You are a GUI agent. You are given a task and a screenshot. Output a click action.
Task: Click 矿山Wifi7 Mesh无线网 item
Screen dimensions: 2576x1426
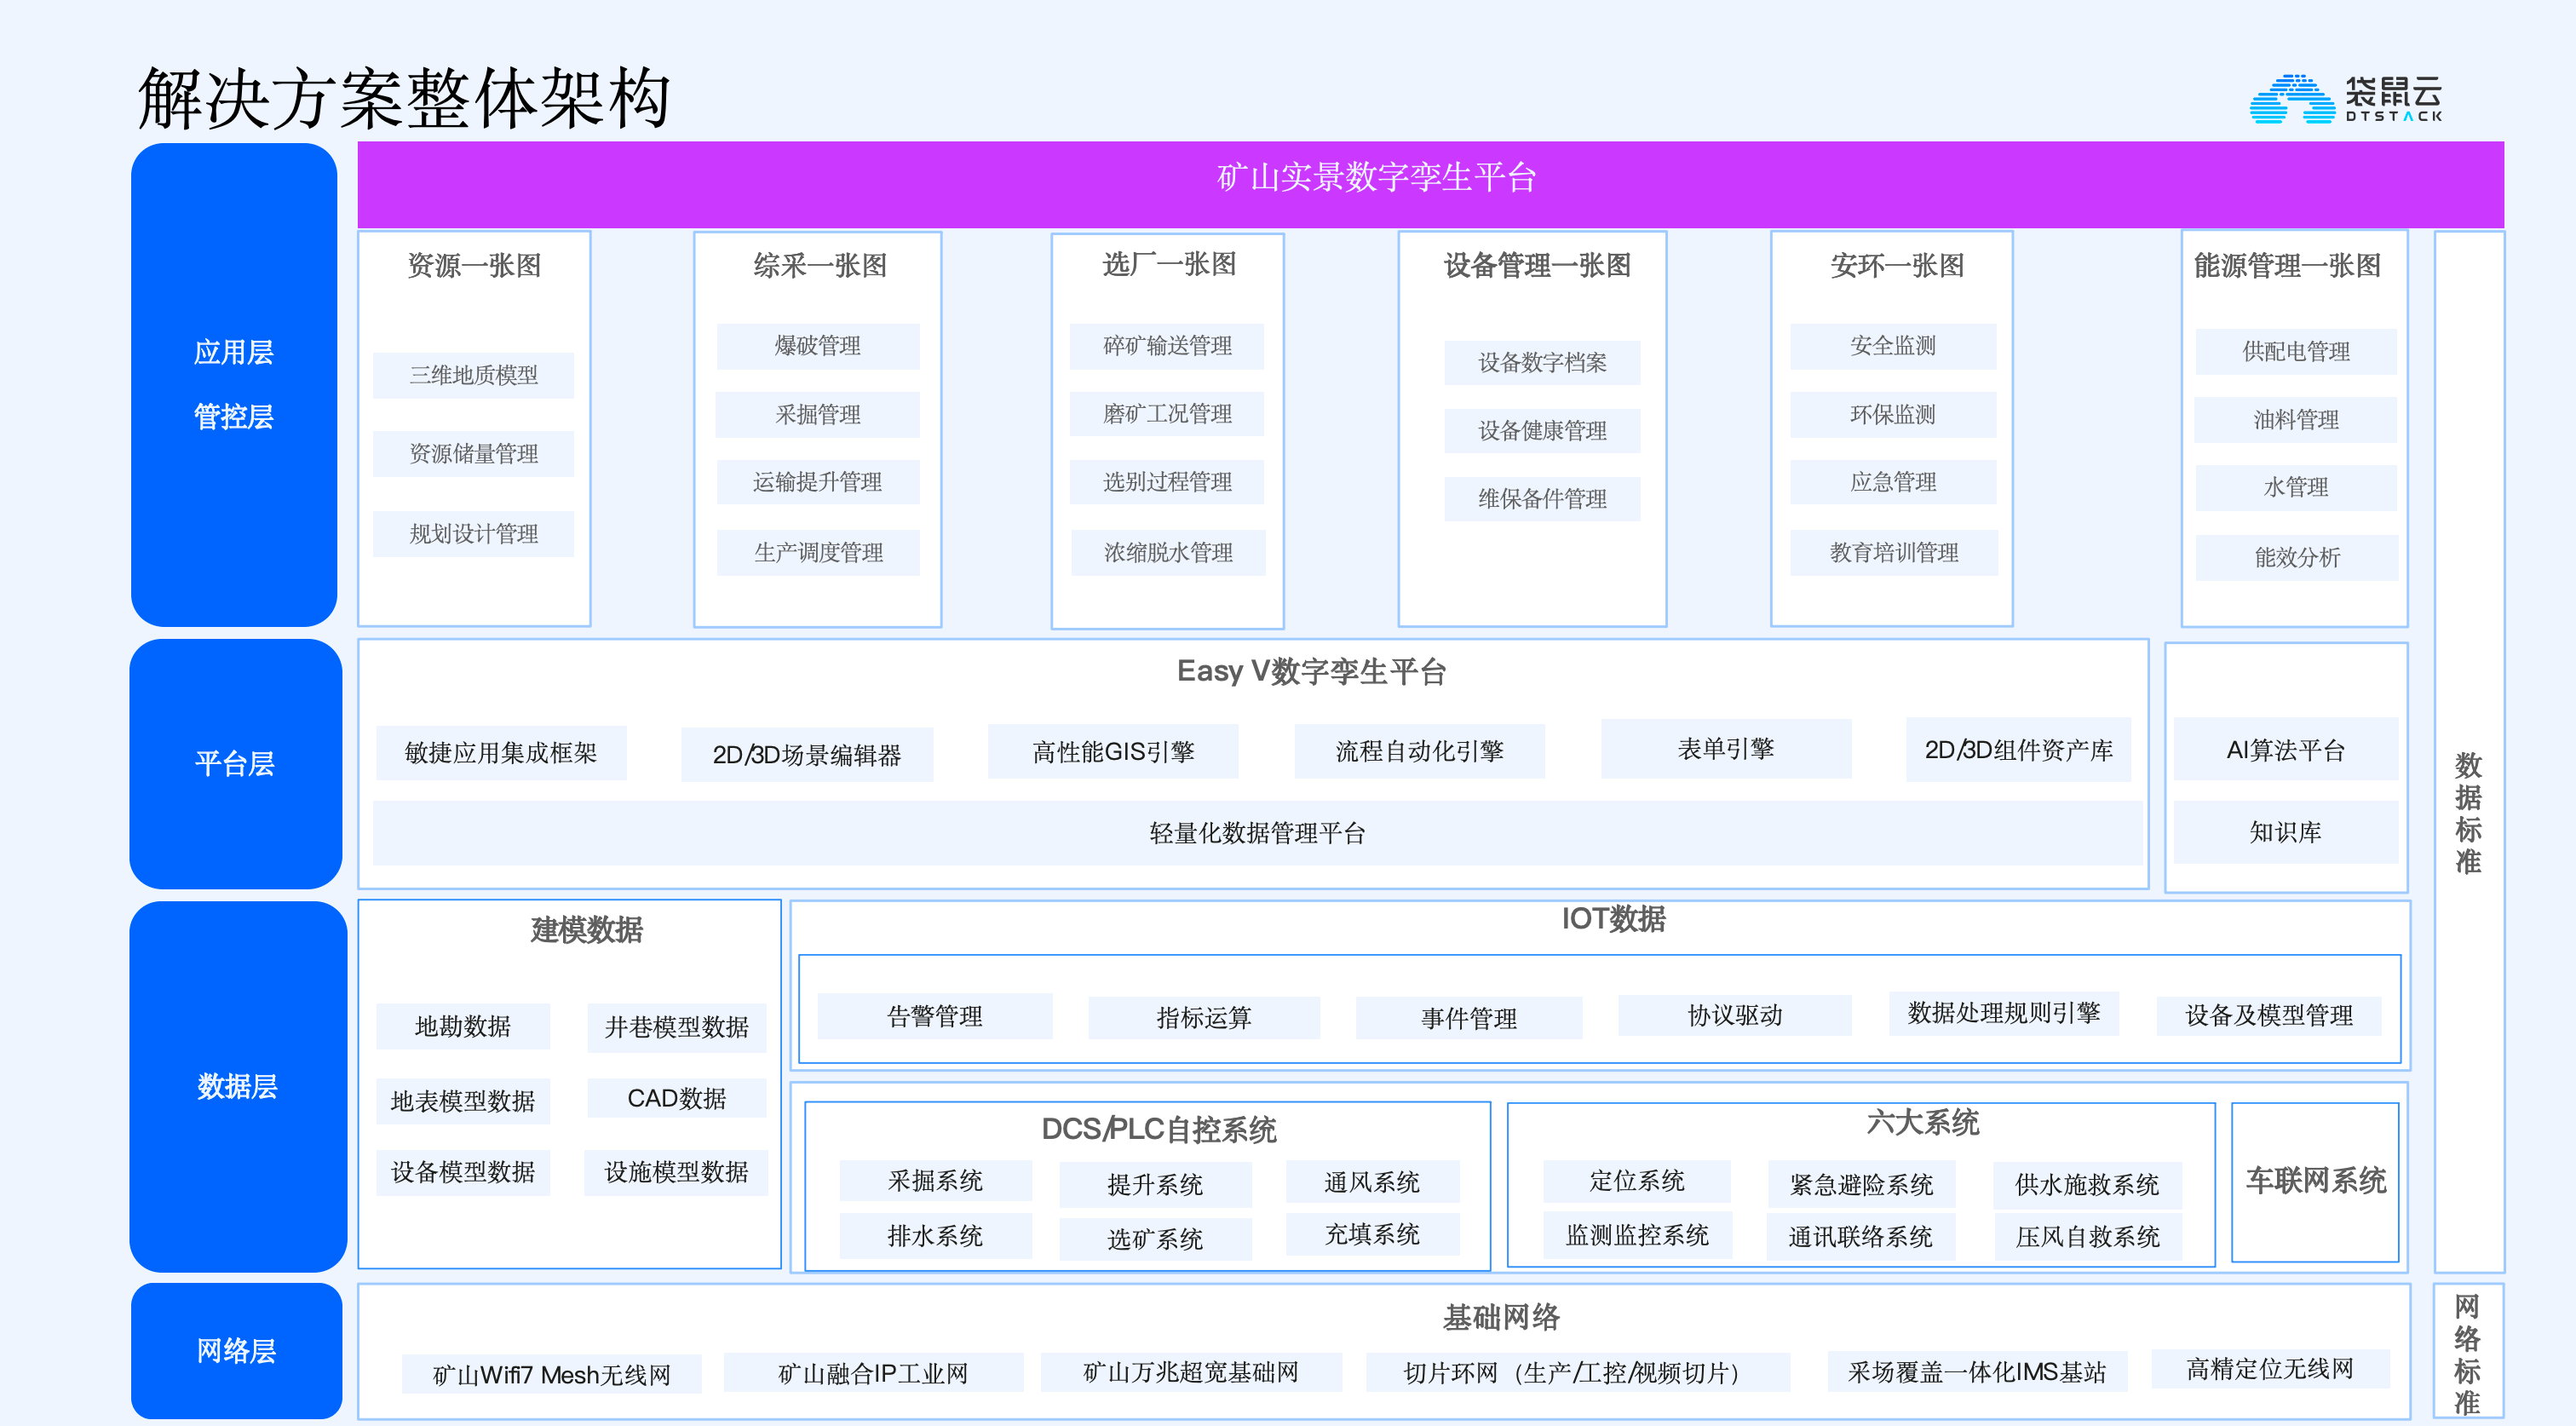click(x=551, y=1375)
